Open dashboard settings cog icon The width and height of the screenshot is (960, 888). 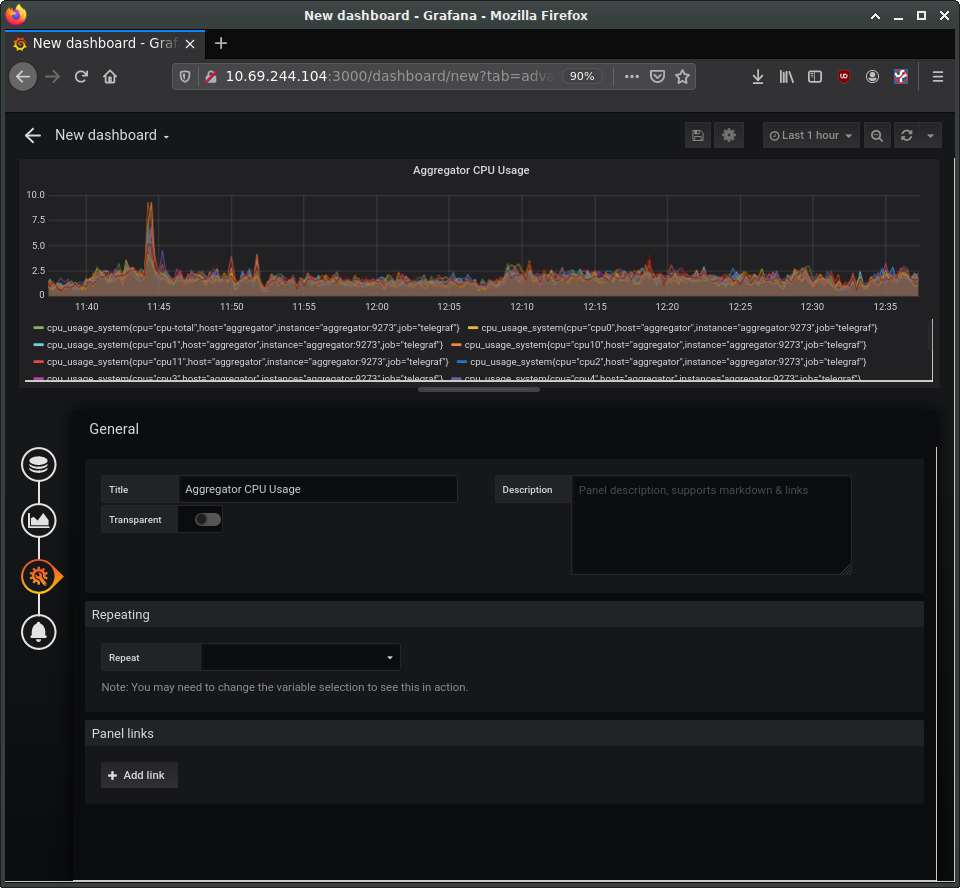click(x=729, y=135)
